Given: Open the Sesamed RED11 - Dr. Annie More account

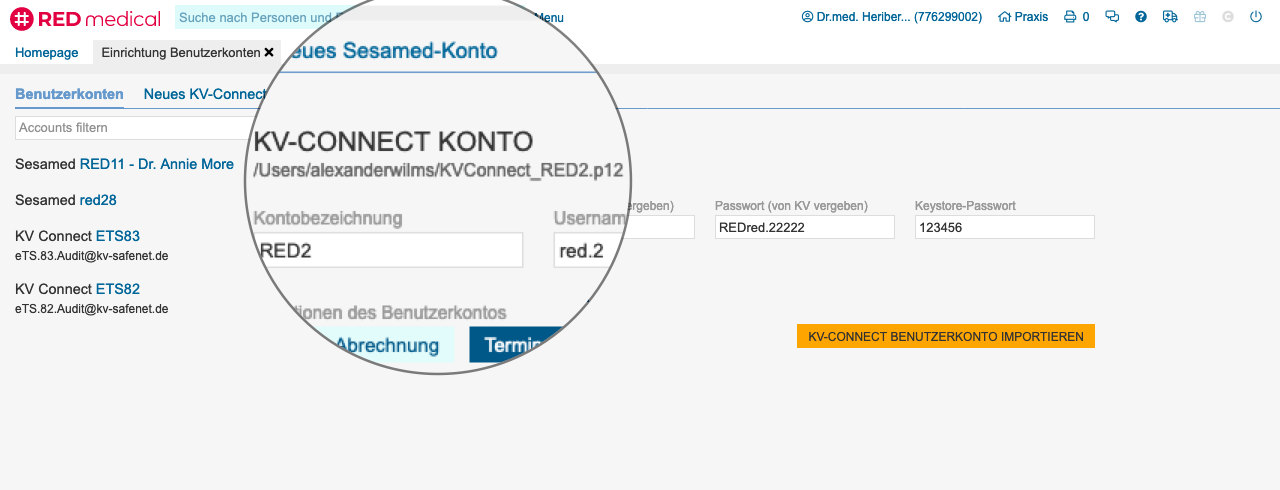Looking at the screenshot, I should (156, 164).
